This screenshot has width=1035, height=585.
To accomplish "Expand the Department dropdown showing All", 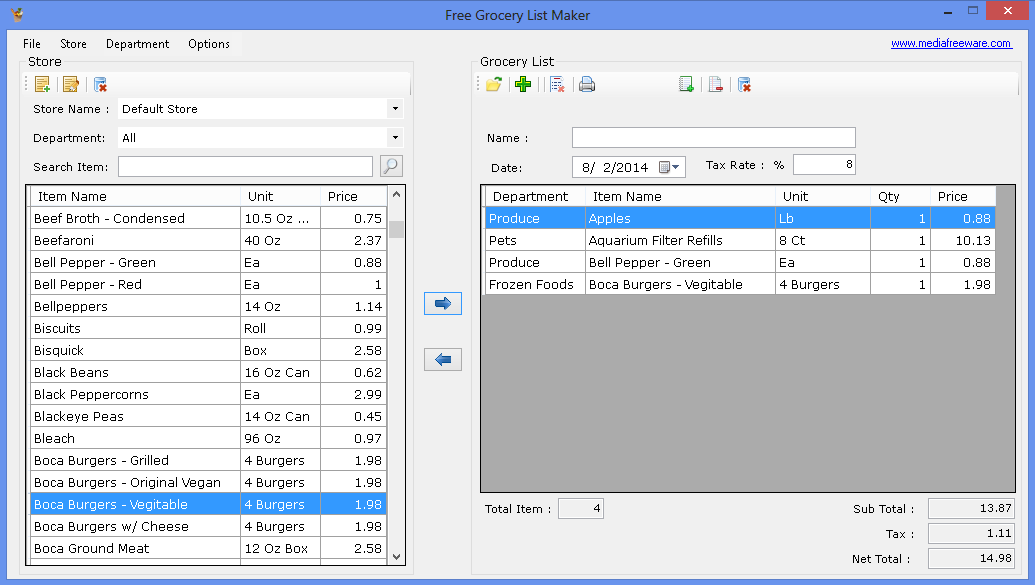I will coord(396,138).
